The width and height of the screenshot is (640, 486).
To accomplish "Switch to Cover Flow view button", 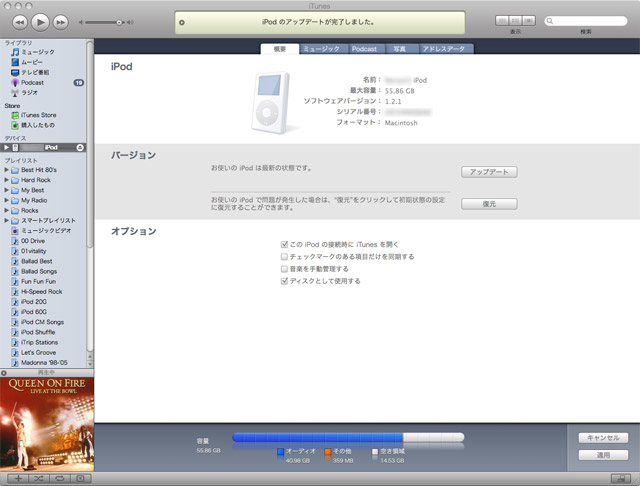I will 529,20.
